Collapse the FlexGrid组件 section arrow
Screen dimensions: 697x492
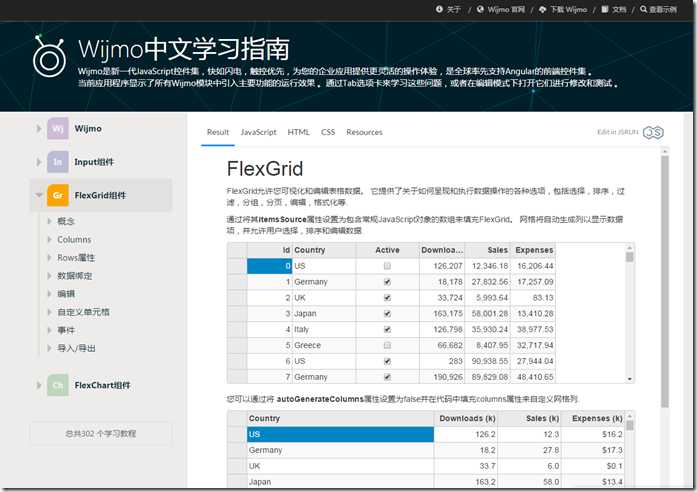tap(39, 195)
